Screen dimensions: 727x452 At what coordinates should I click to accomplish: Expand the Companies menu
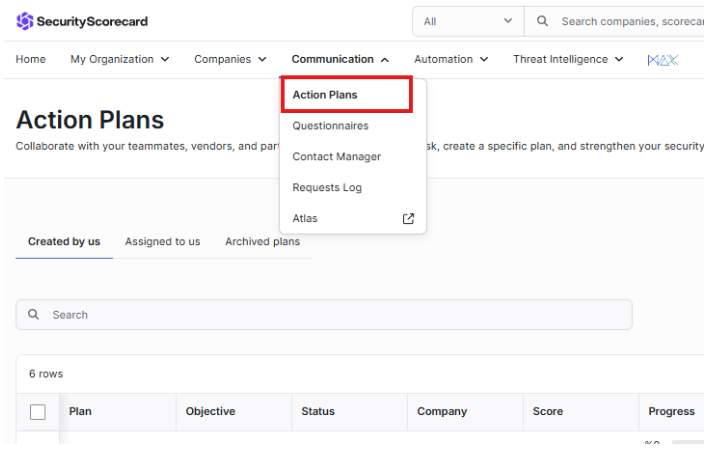(230, 59)
